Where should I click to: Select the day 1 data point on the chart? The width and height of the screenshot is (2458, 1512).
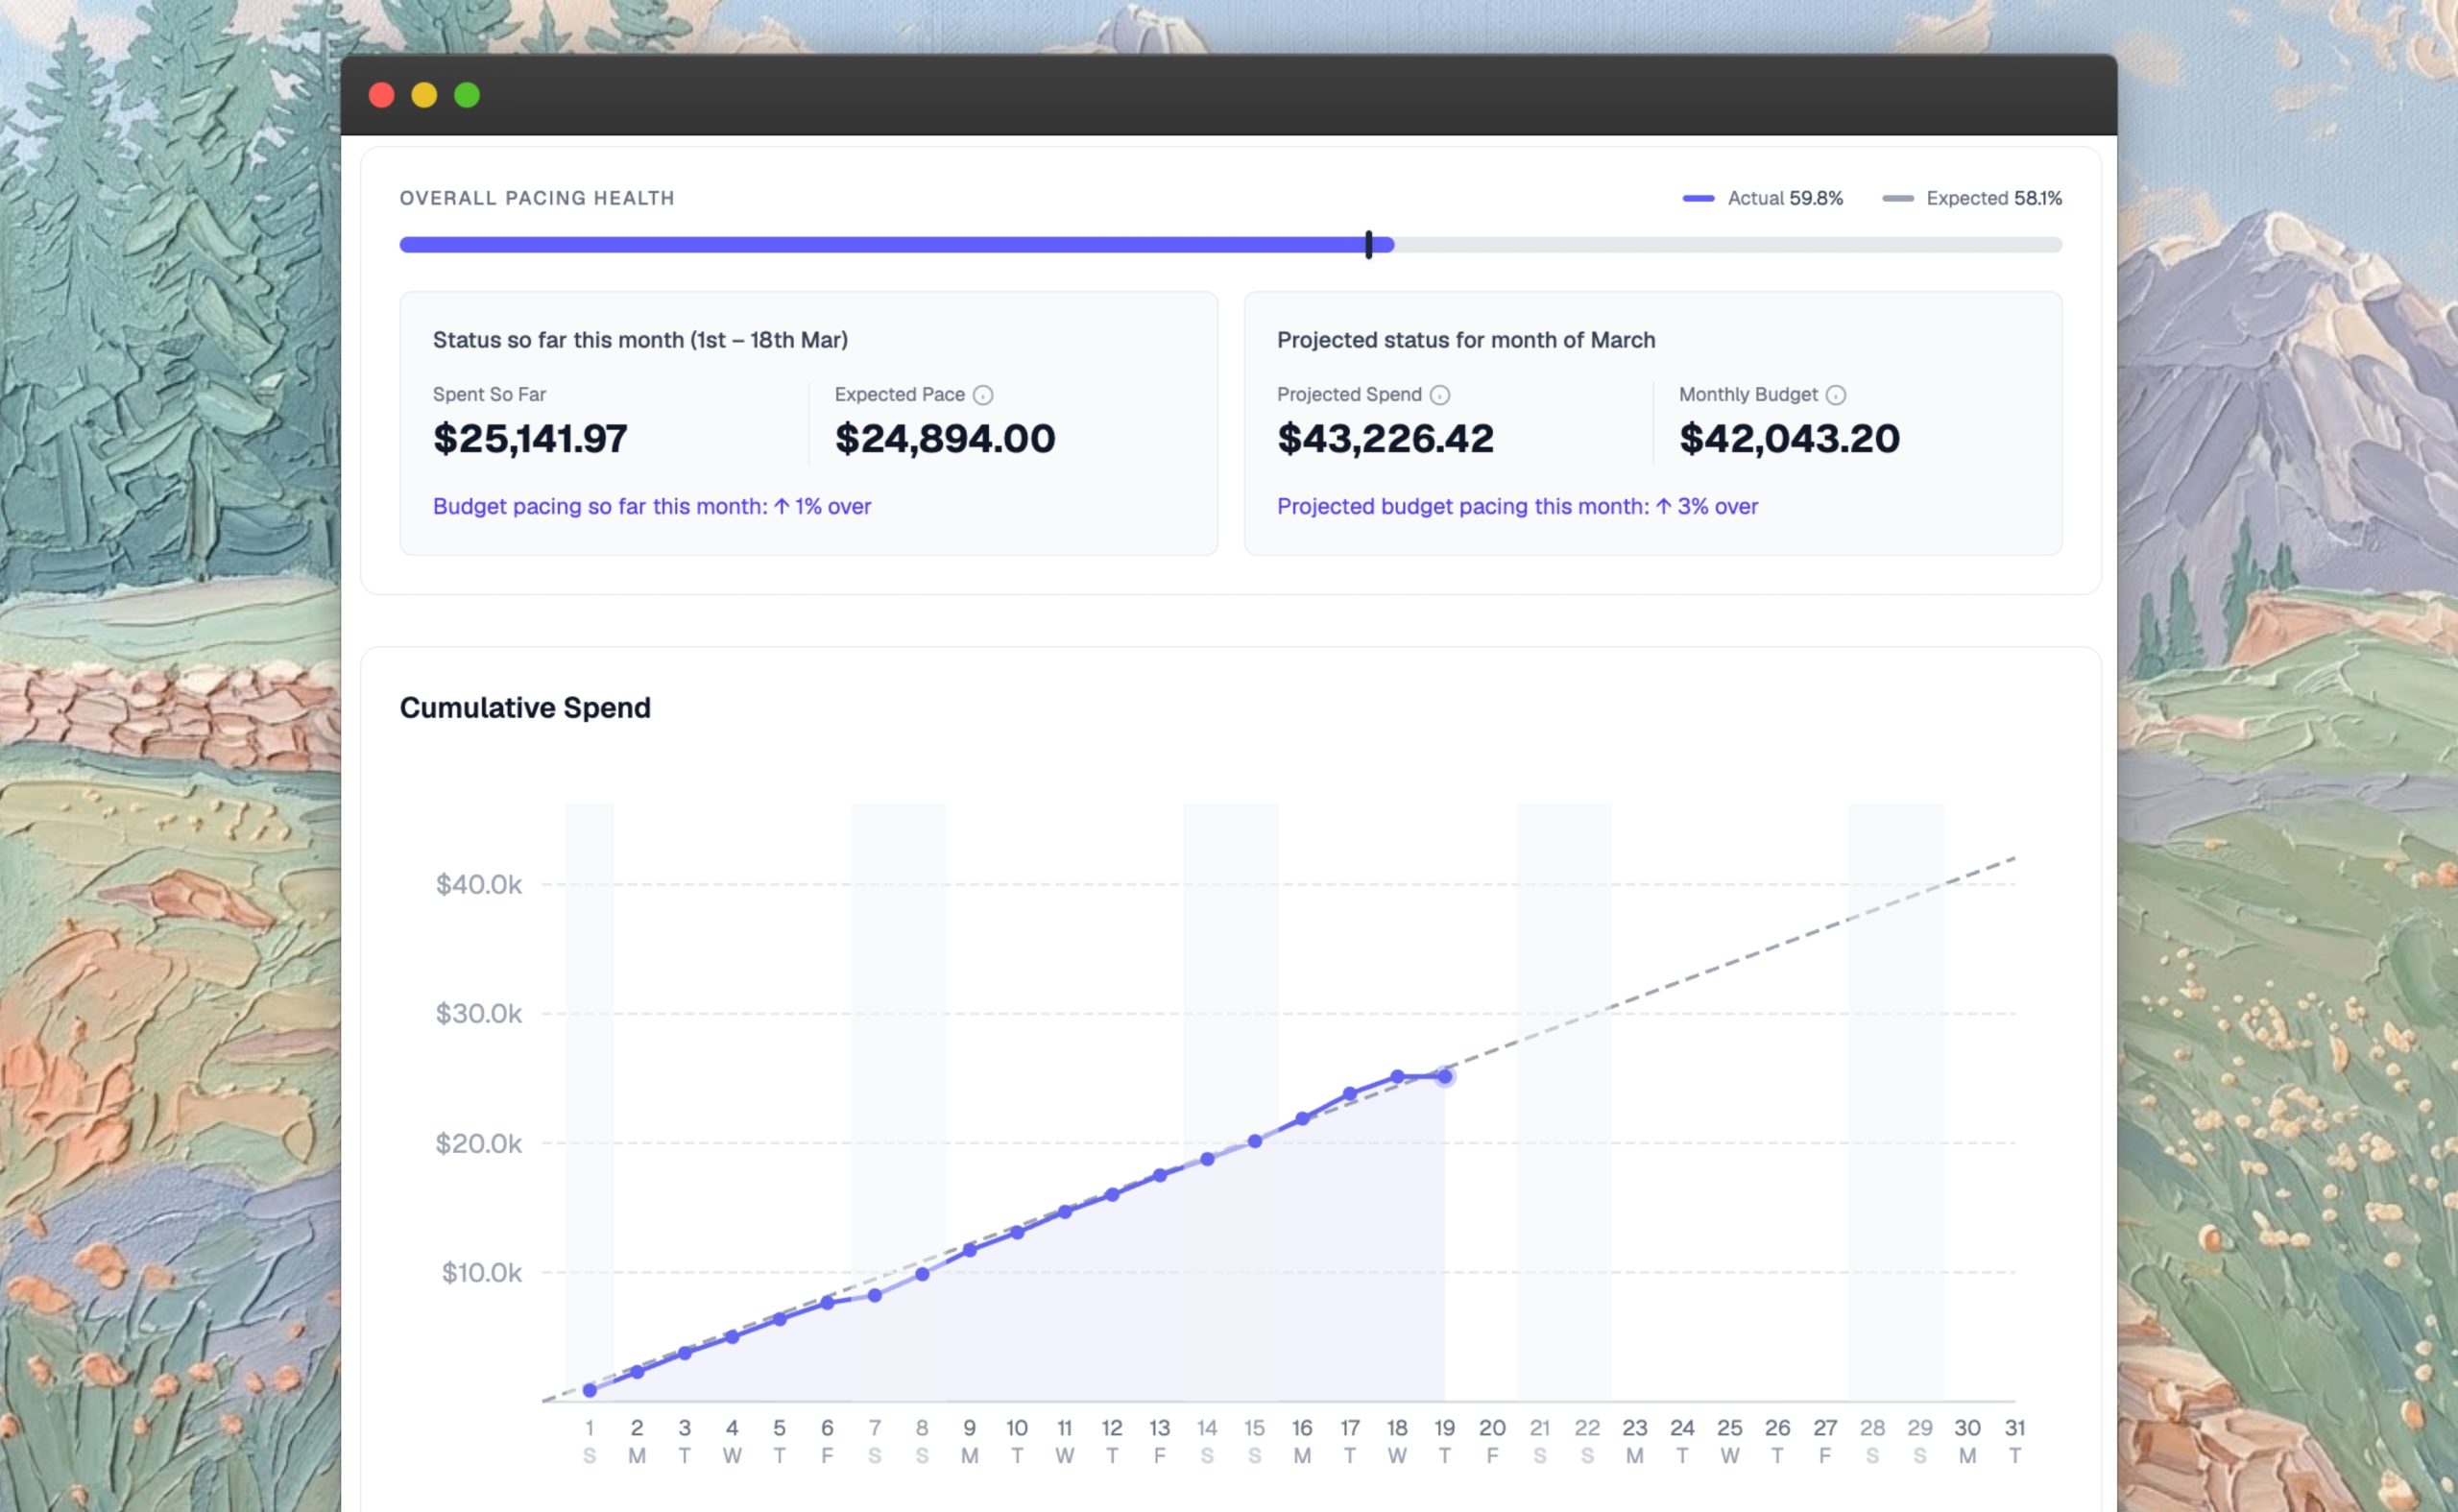pos(590,1390)
